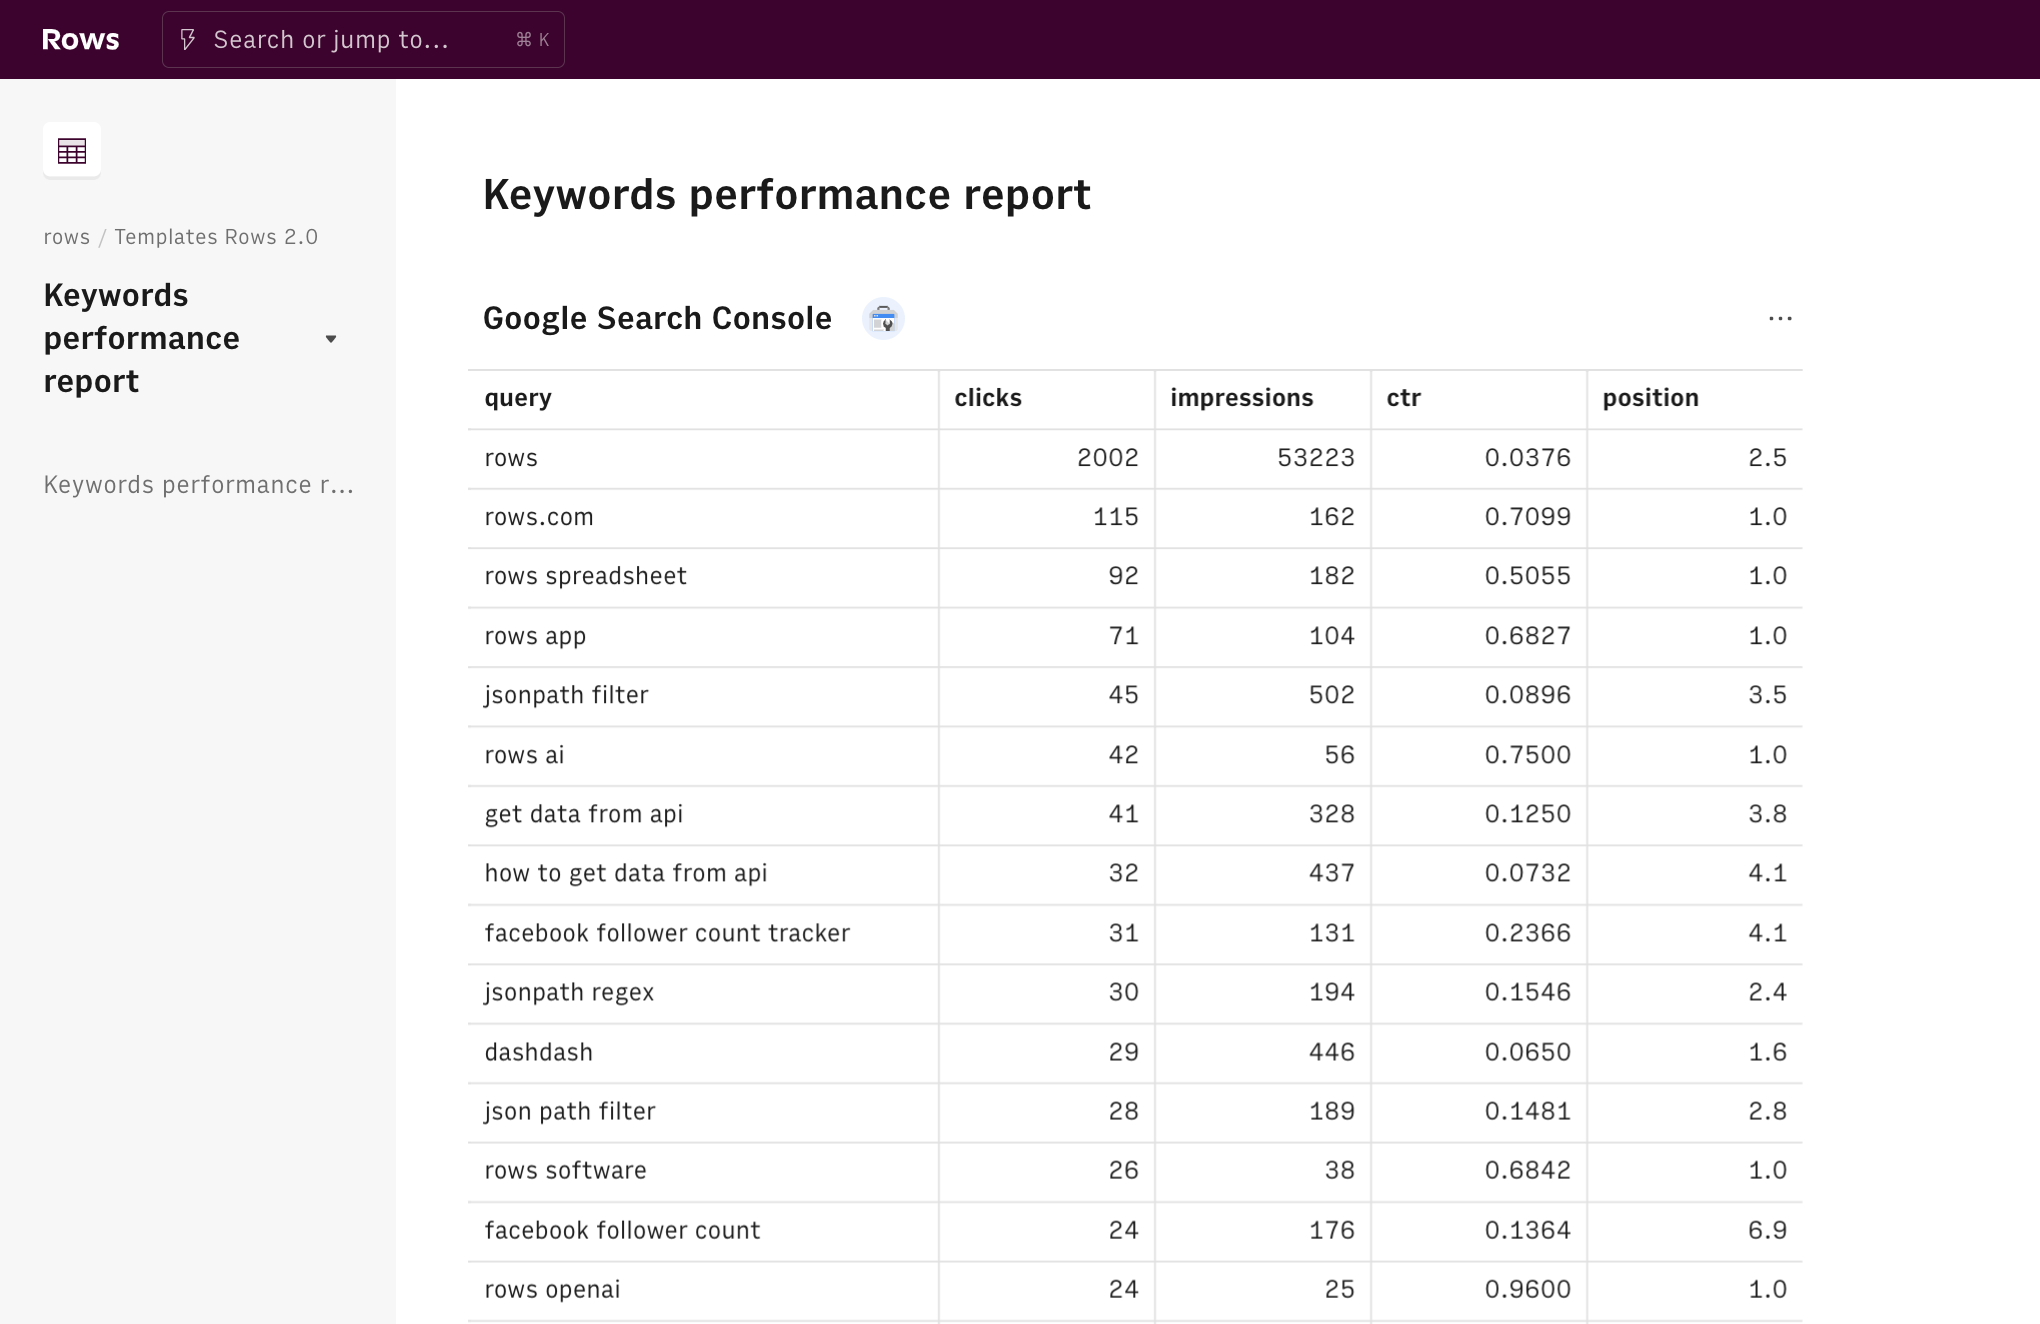Click the spreadsheet grid icon in sidebar

click(x=72, y=151)
